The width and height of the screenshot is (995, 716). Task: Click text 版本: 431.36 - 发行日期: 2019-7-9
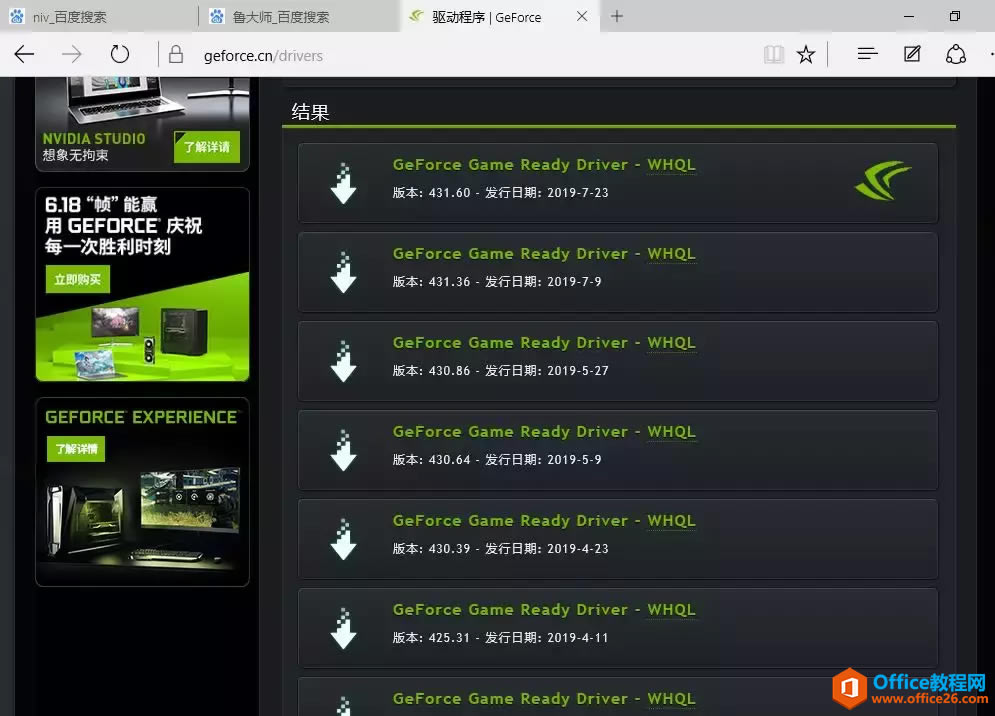tap(497, 281)
